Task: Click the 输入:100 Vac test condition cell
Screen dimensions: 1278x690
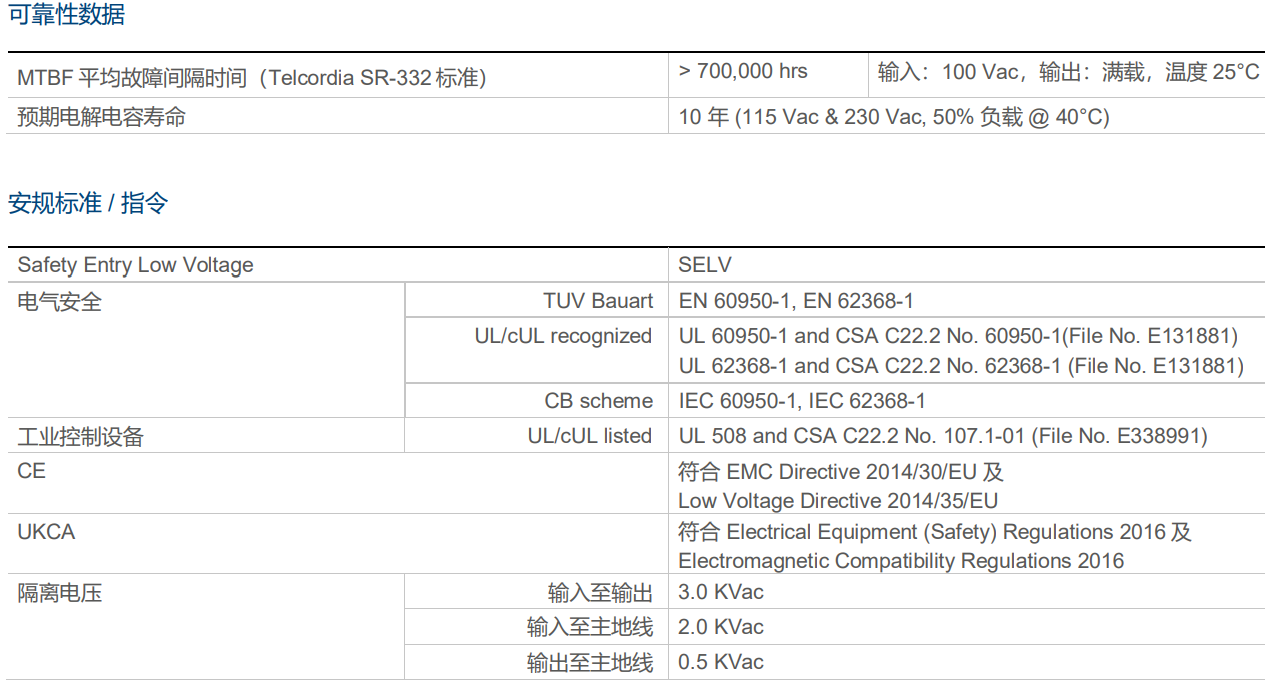Action: tap(1068, 72)
